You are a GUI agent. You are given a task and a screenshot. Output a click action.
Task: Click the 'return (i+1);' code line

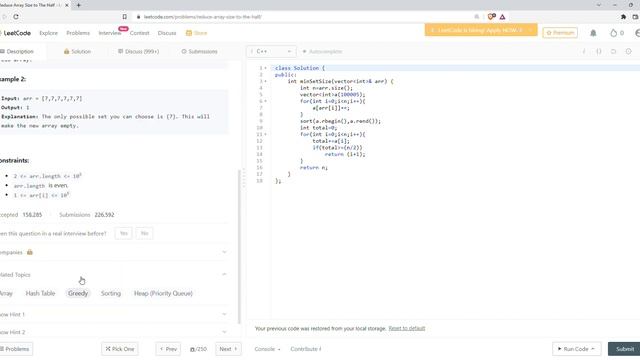click(345, 154)
